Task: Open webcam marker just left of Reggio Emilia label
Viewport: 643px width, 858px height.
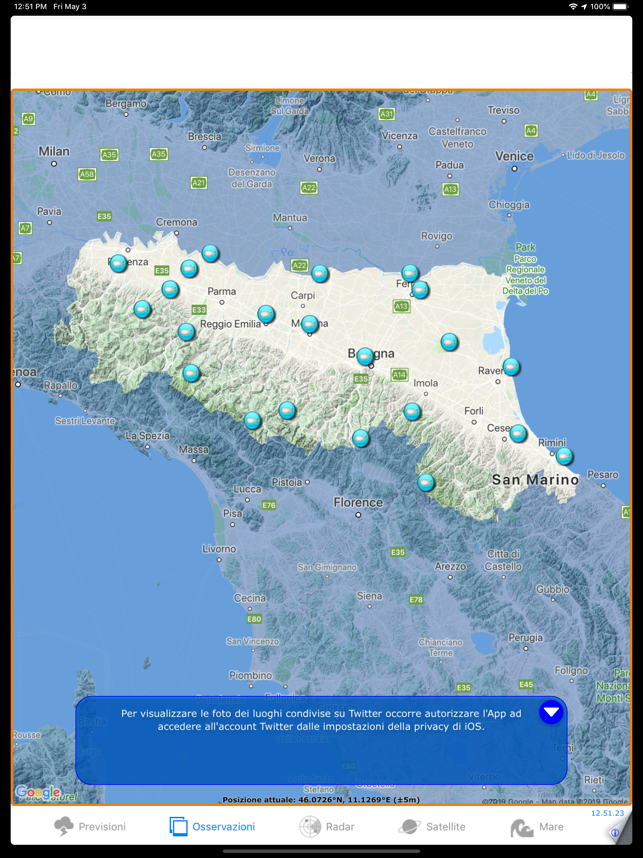Action: pos(186,332)
